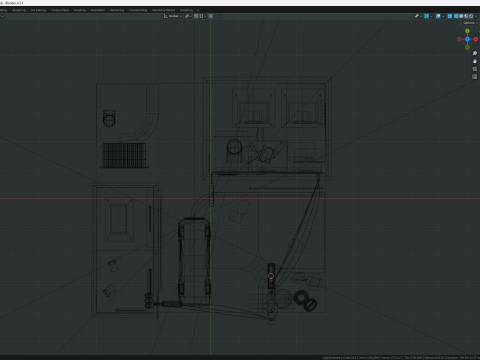Image resolution: width=480 pixels, height=360 pixels.
Task: Open the Sculpting workspace tab
Action: (x=19, y=10)
